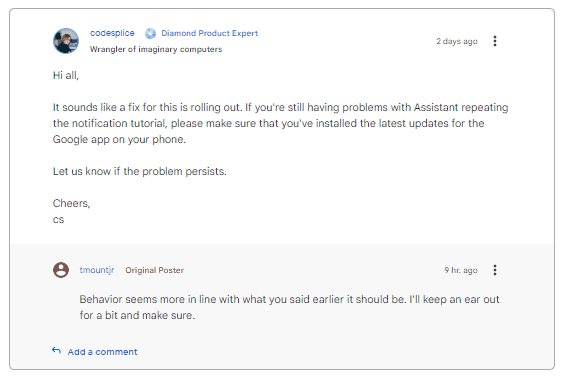Open the three-dot menu on codesplice's post
The width and height of the screenshot is (563, 384).
click(x=495, y=41)
